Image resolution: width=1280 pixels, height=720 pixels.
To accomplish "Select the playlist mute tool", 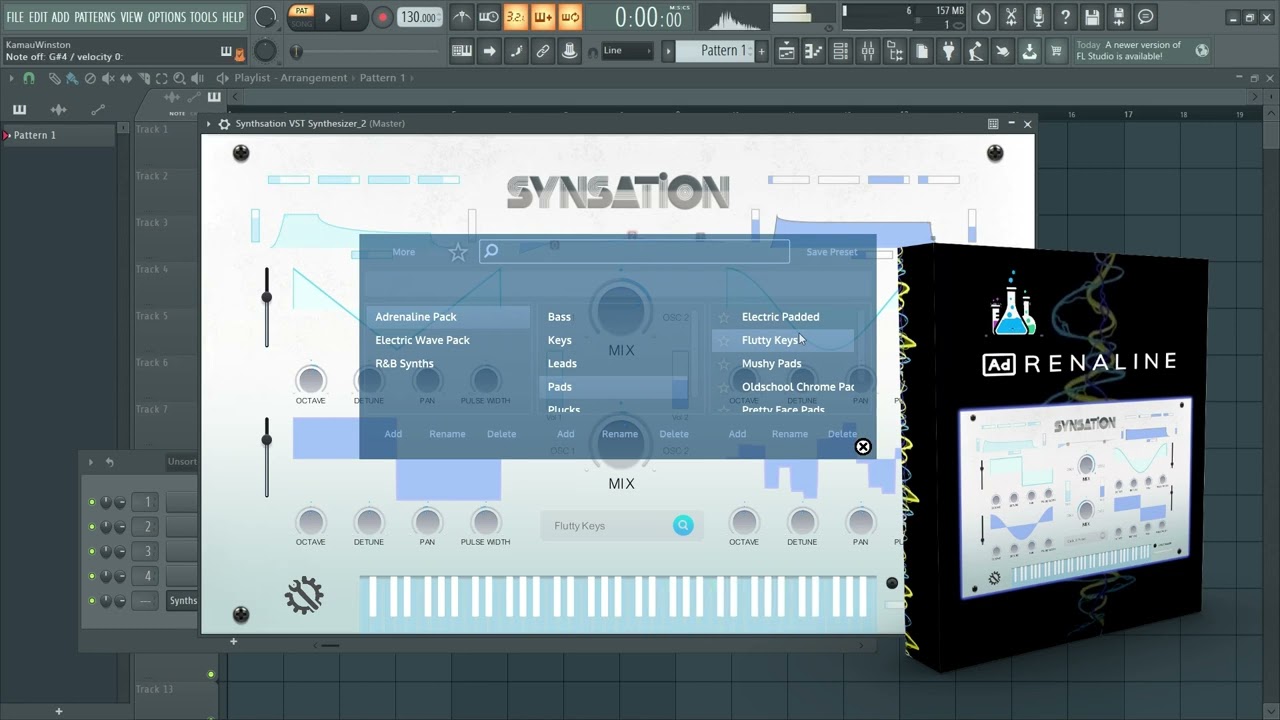I will (108, 78).
